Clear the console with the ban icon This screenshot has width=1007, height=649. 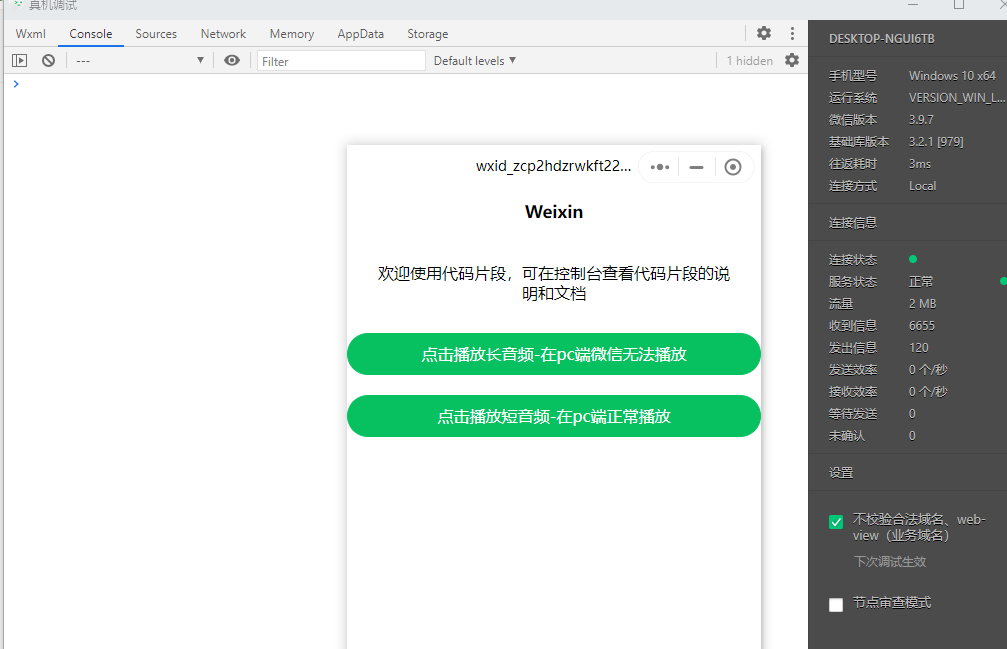48,60
